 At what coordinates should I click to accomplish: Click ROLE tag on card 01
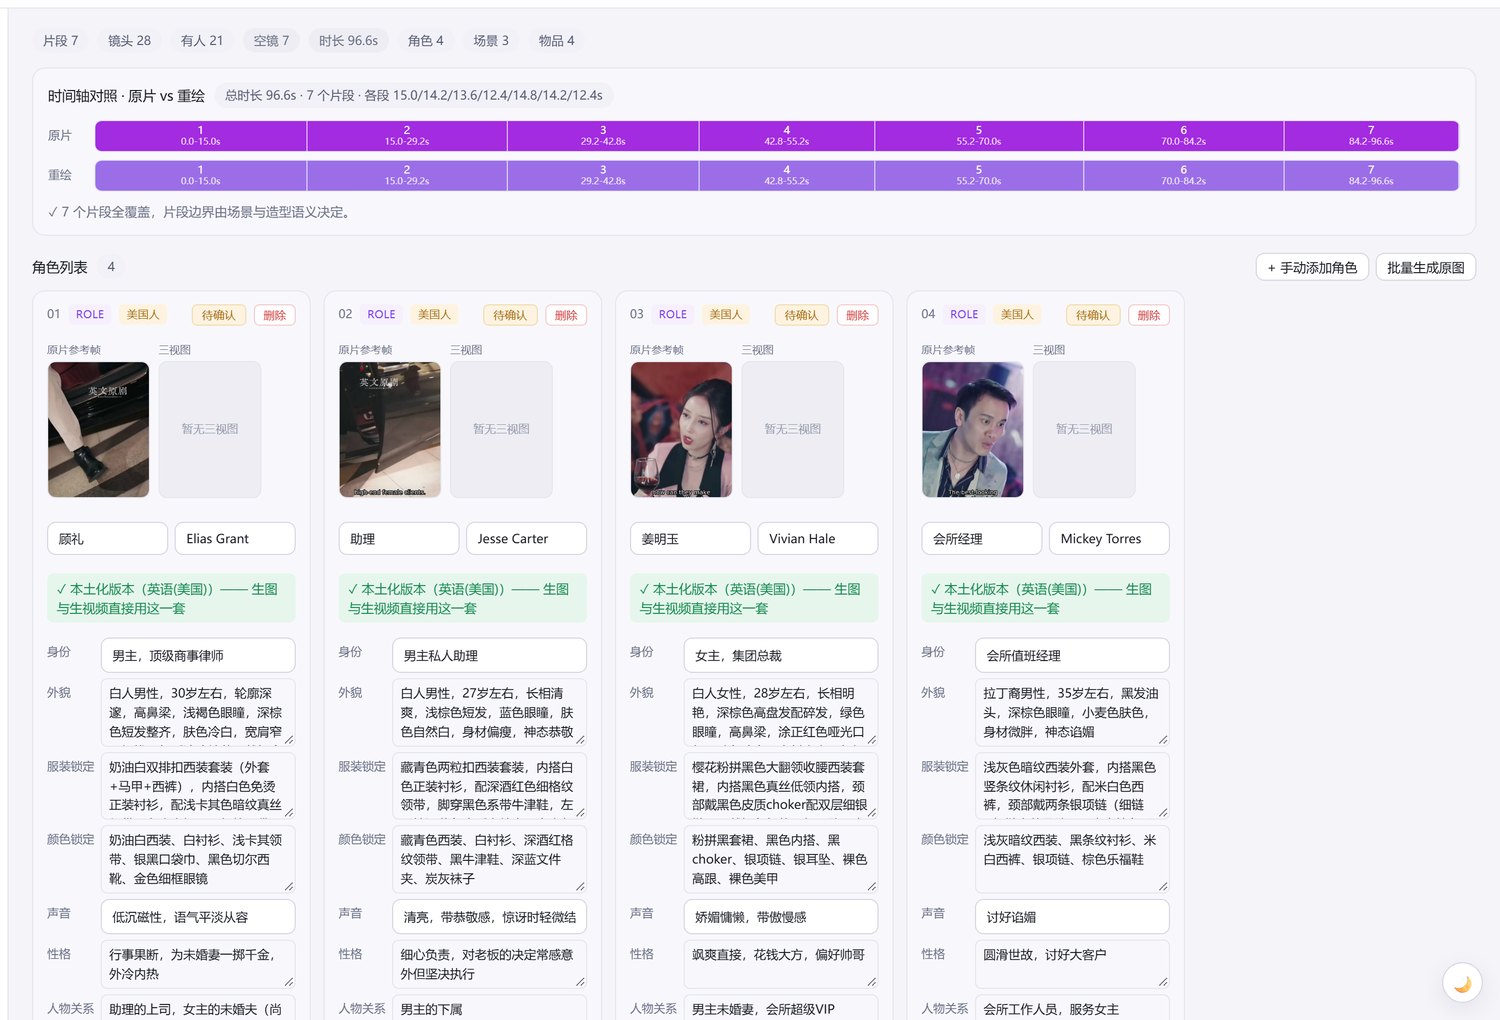(90, 314)
